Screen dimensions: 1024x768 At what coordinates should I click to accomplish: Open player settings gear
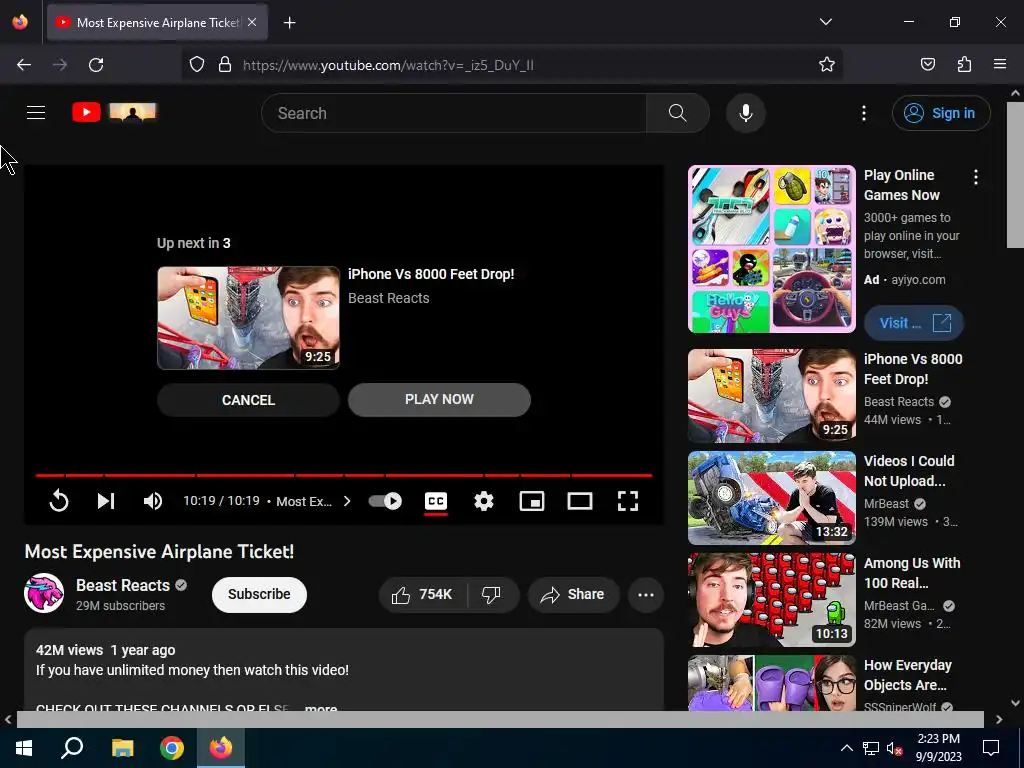point(483,501)
